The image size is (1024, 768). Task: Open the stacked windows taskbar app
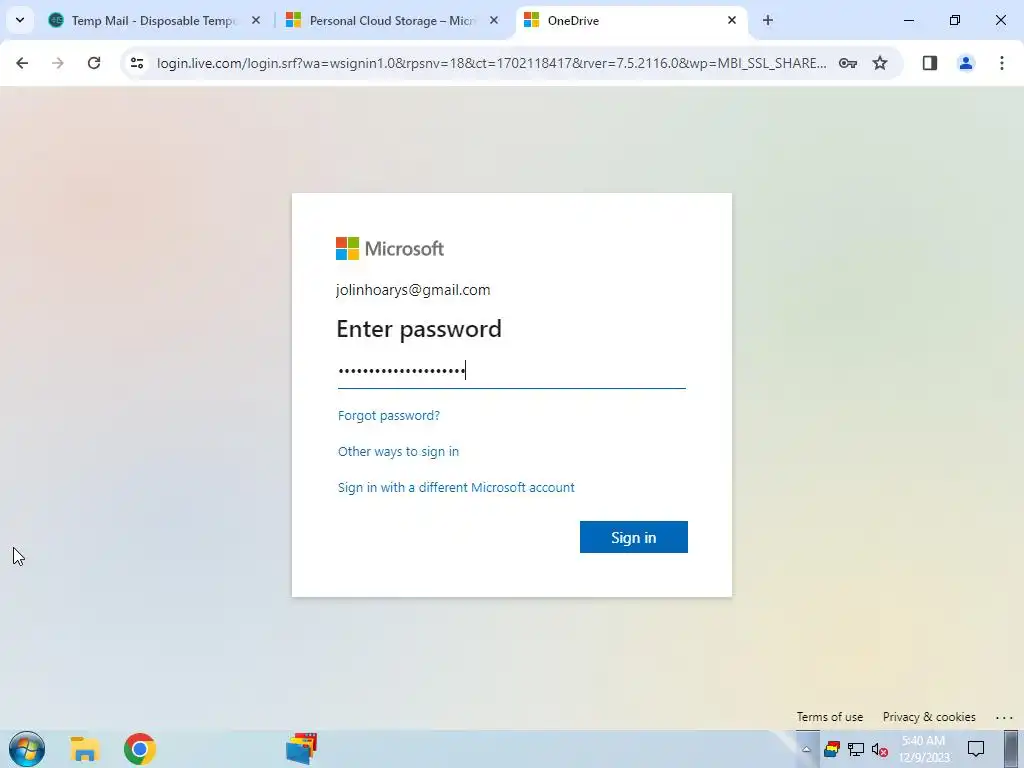click(x=301, y=748)
